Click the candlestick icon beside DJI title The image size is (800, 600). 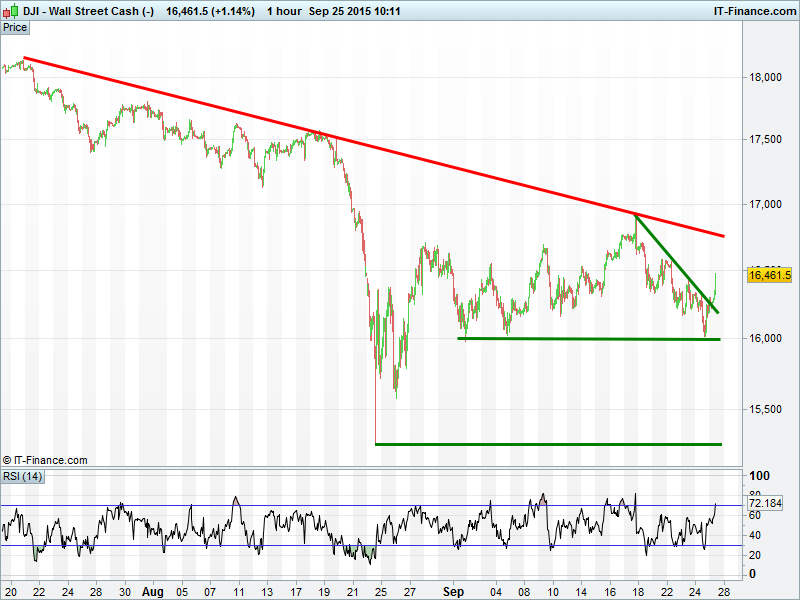coord(10,11)
